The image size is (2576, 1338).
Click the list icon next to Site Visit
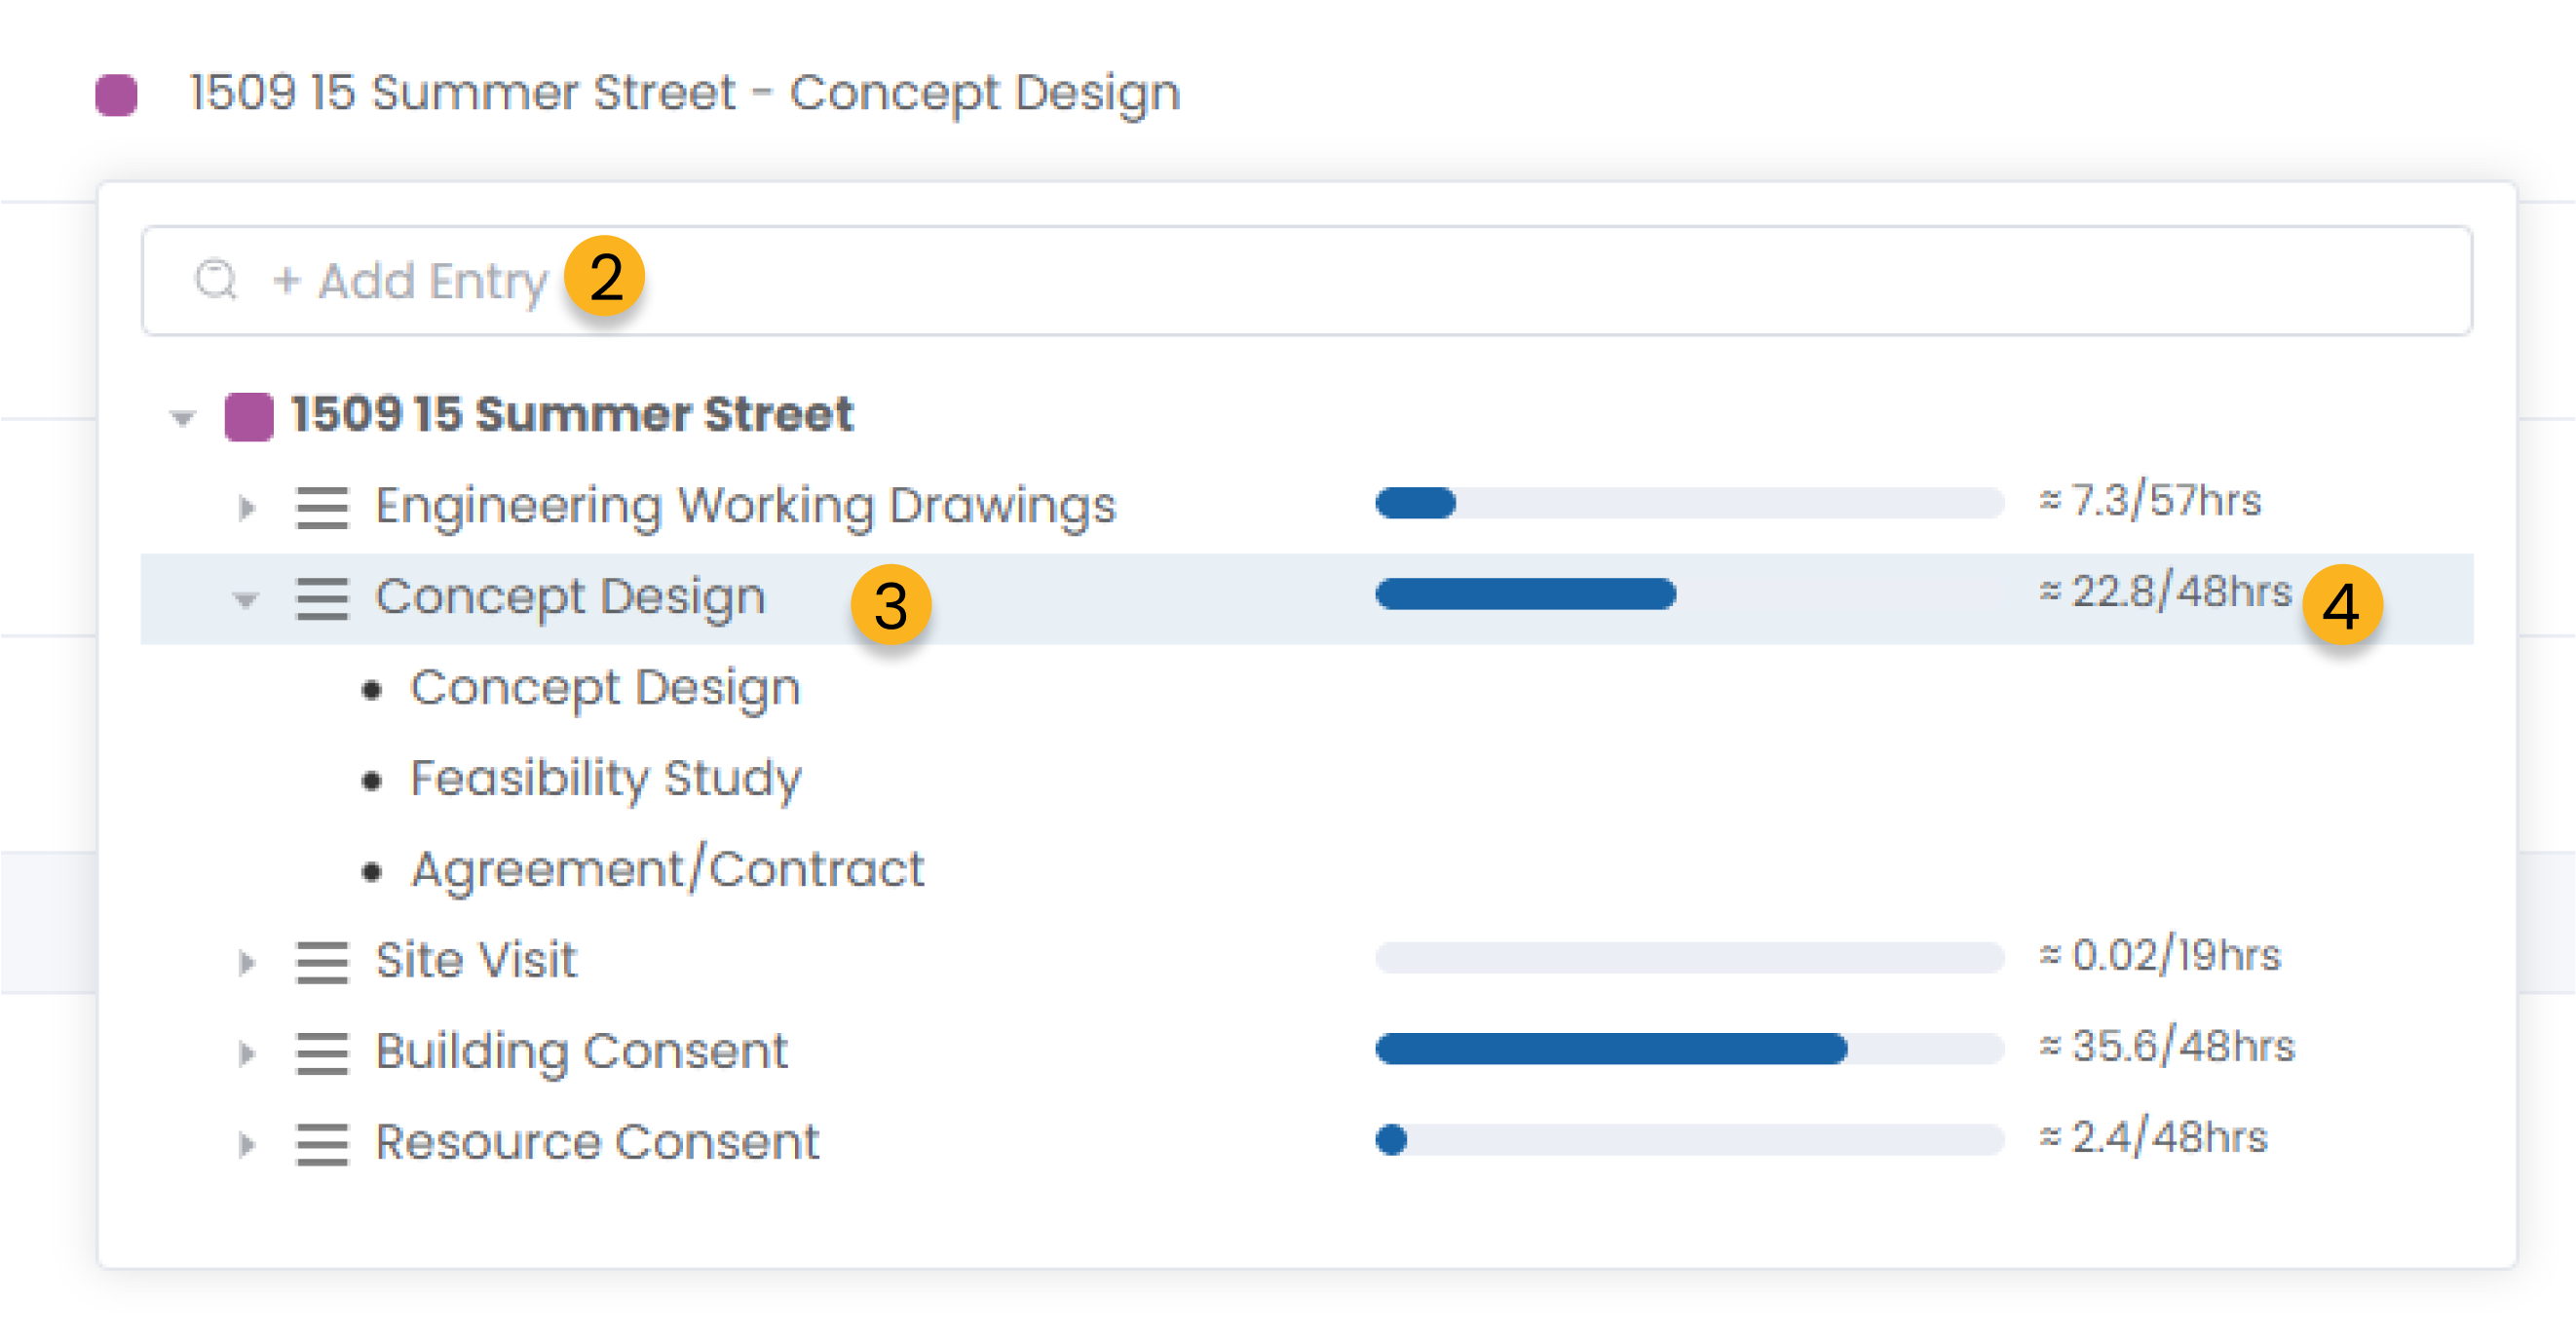tap(322, 962)
